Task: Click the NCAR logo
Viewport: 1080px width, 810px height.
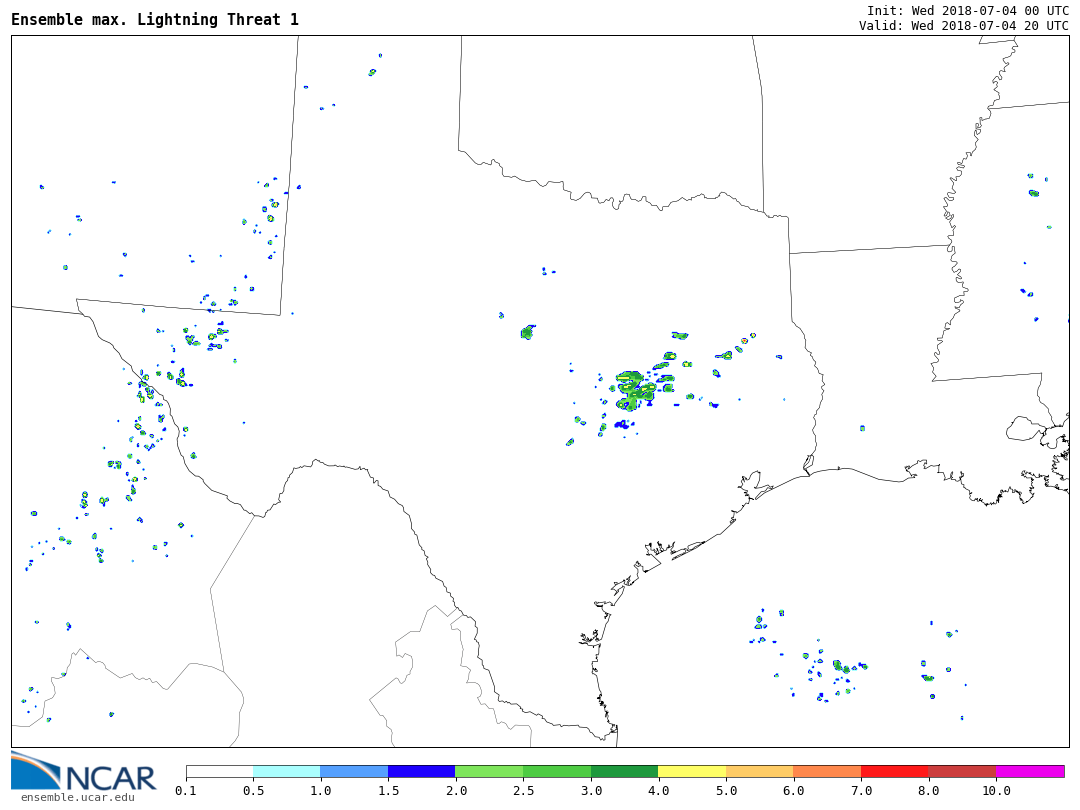Action: coord(83,772)
